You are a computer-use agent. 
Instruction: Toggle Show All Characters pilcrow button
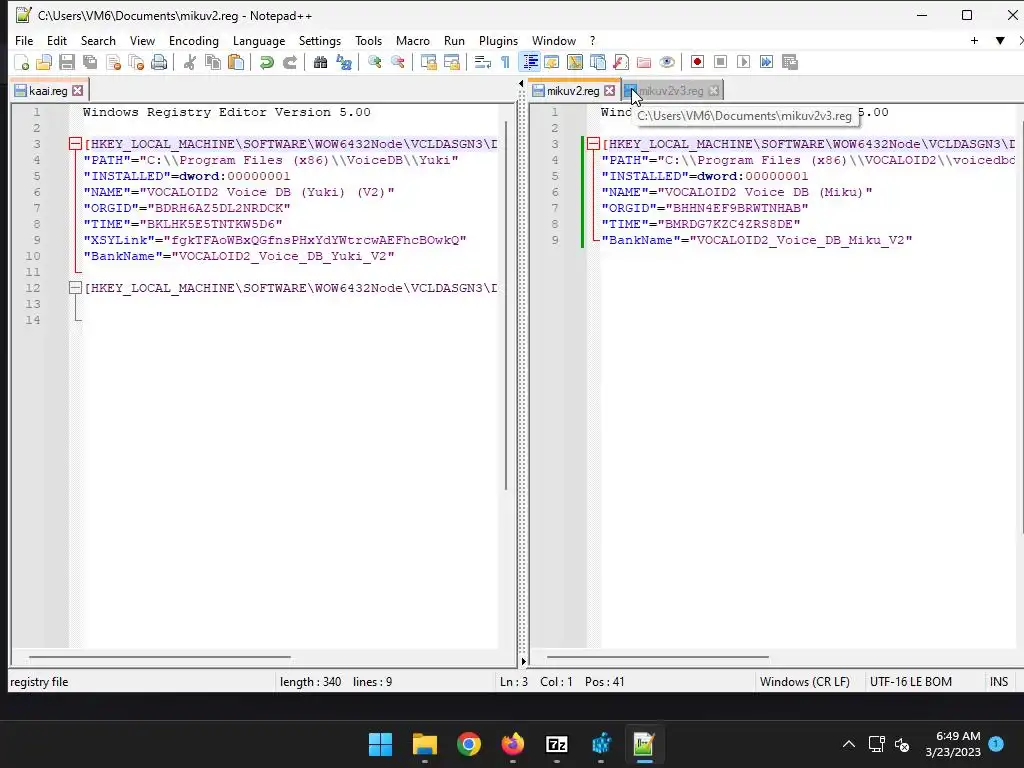(505, 62)
